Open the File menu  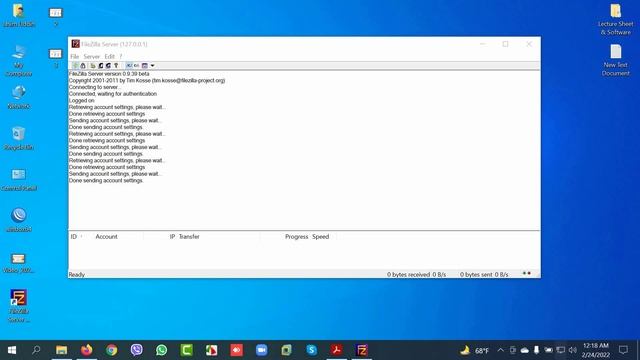pos(74,56)
